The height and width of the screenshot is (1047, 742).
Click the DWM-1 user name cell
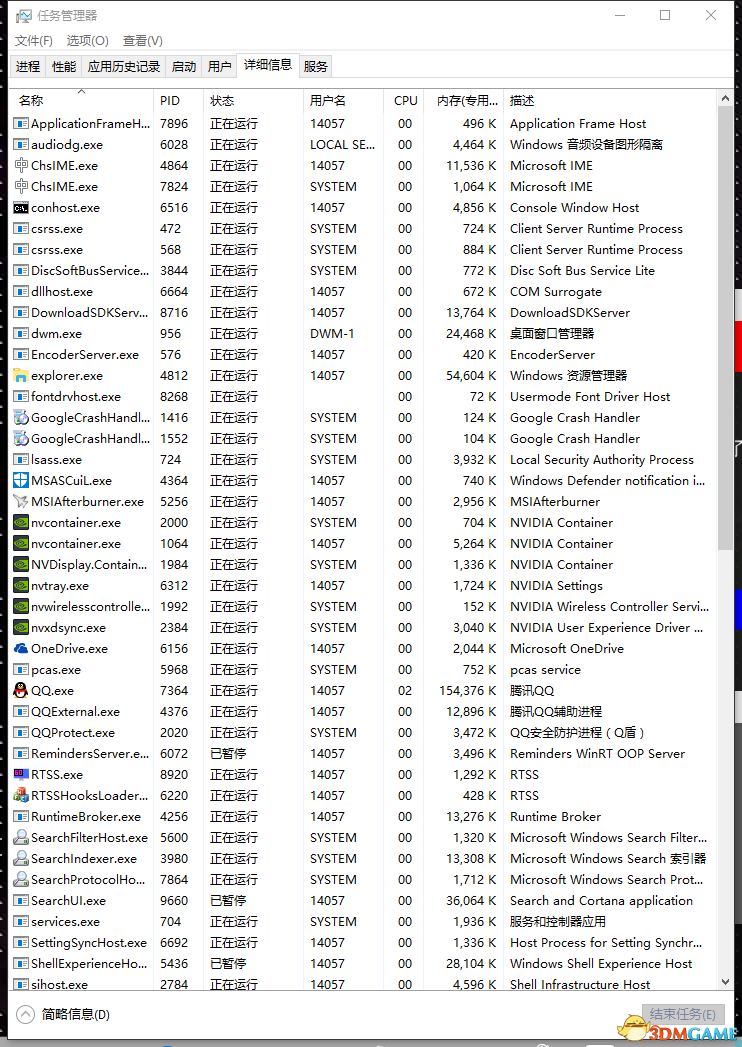point(332,334)
